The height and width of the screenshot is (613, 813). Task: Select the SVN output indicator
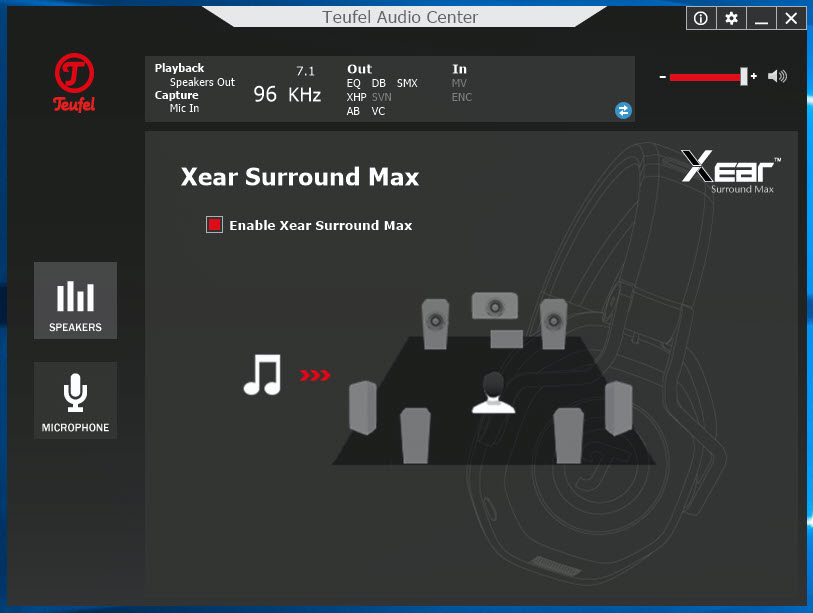pyautogui.click(x=382, y=97)
